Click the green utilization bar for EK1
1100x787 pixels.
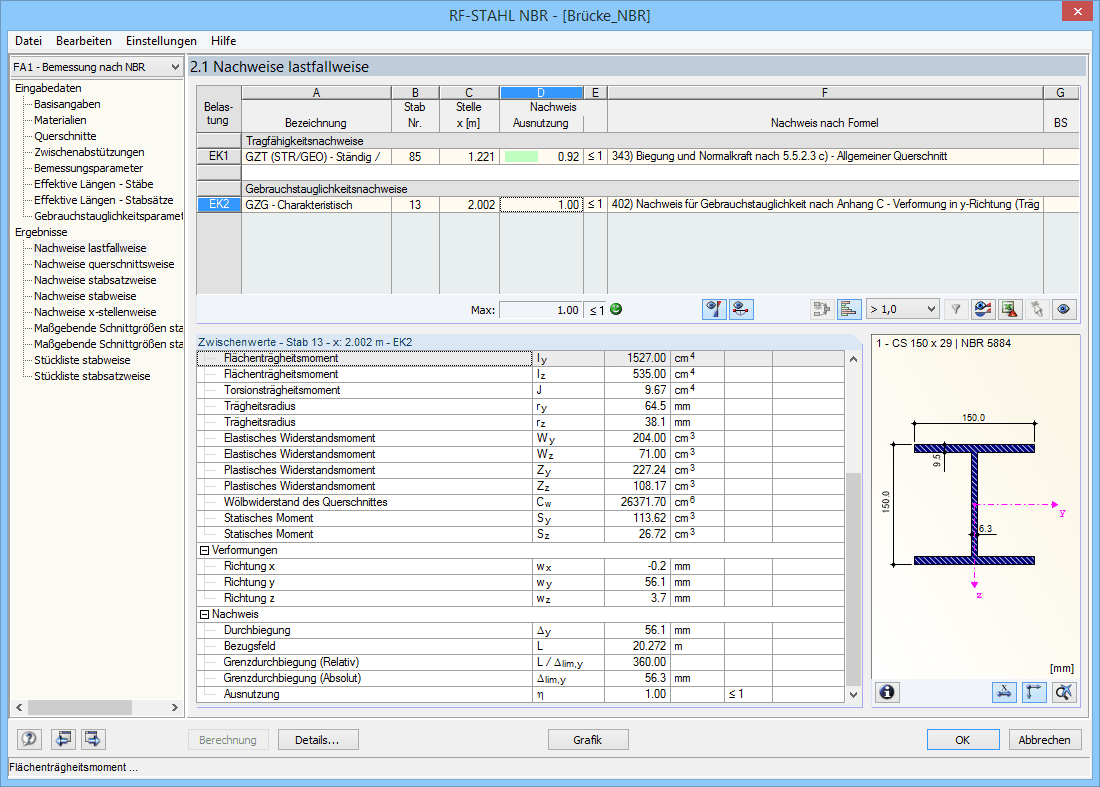pos(521,157)
